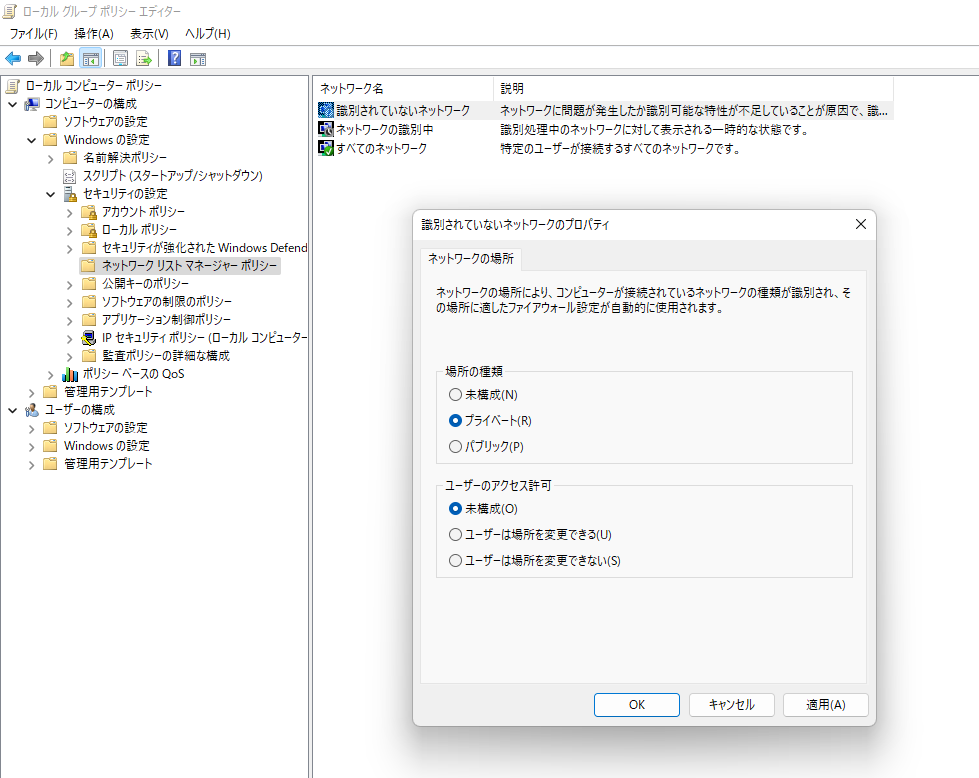Click the IP セキュリティ ポリシー icon

click(x=89, y=338)
